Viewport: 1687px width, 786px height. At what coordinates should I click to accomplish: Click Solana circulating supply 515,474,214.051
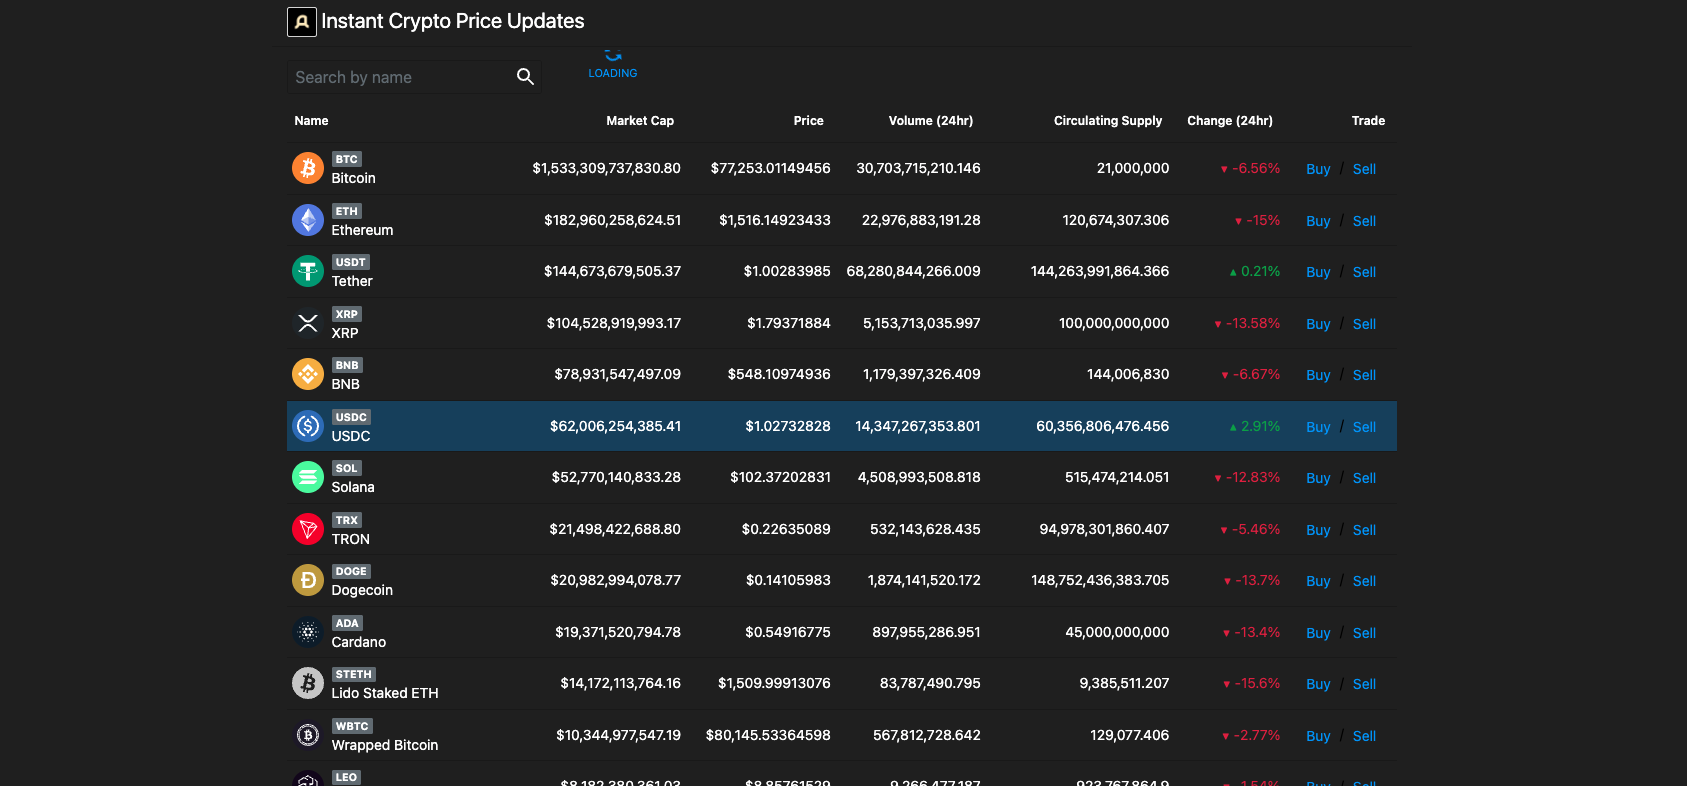(1117, 477)
